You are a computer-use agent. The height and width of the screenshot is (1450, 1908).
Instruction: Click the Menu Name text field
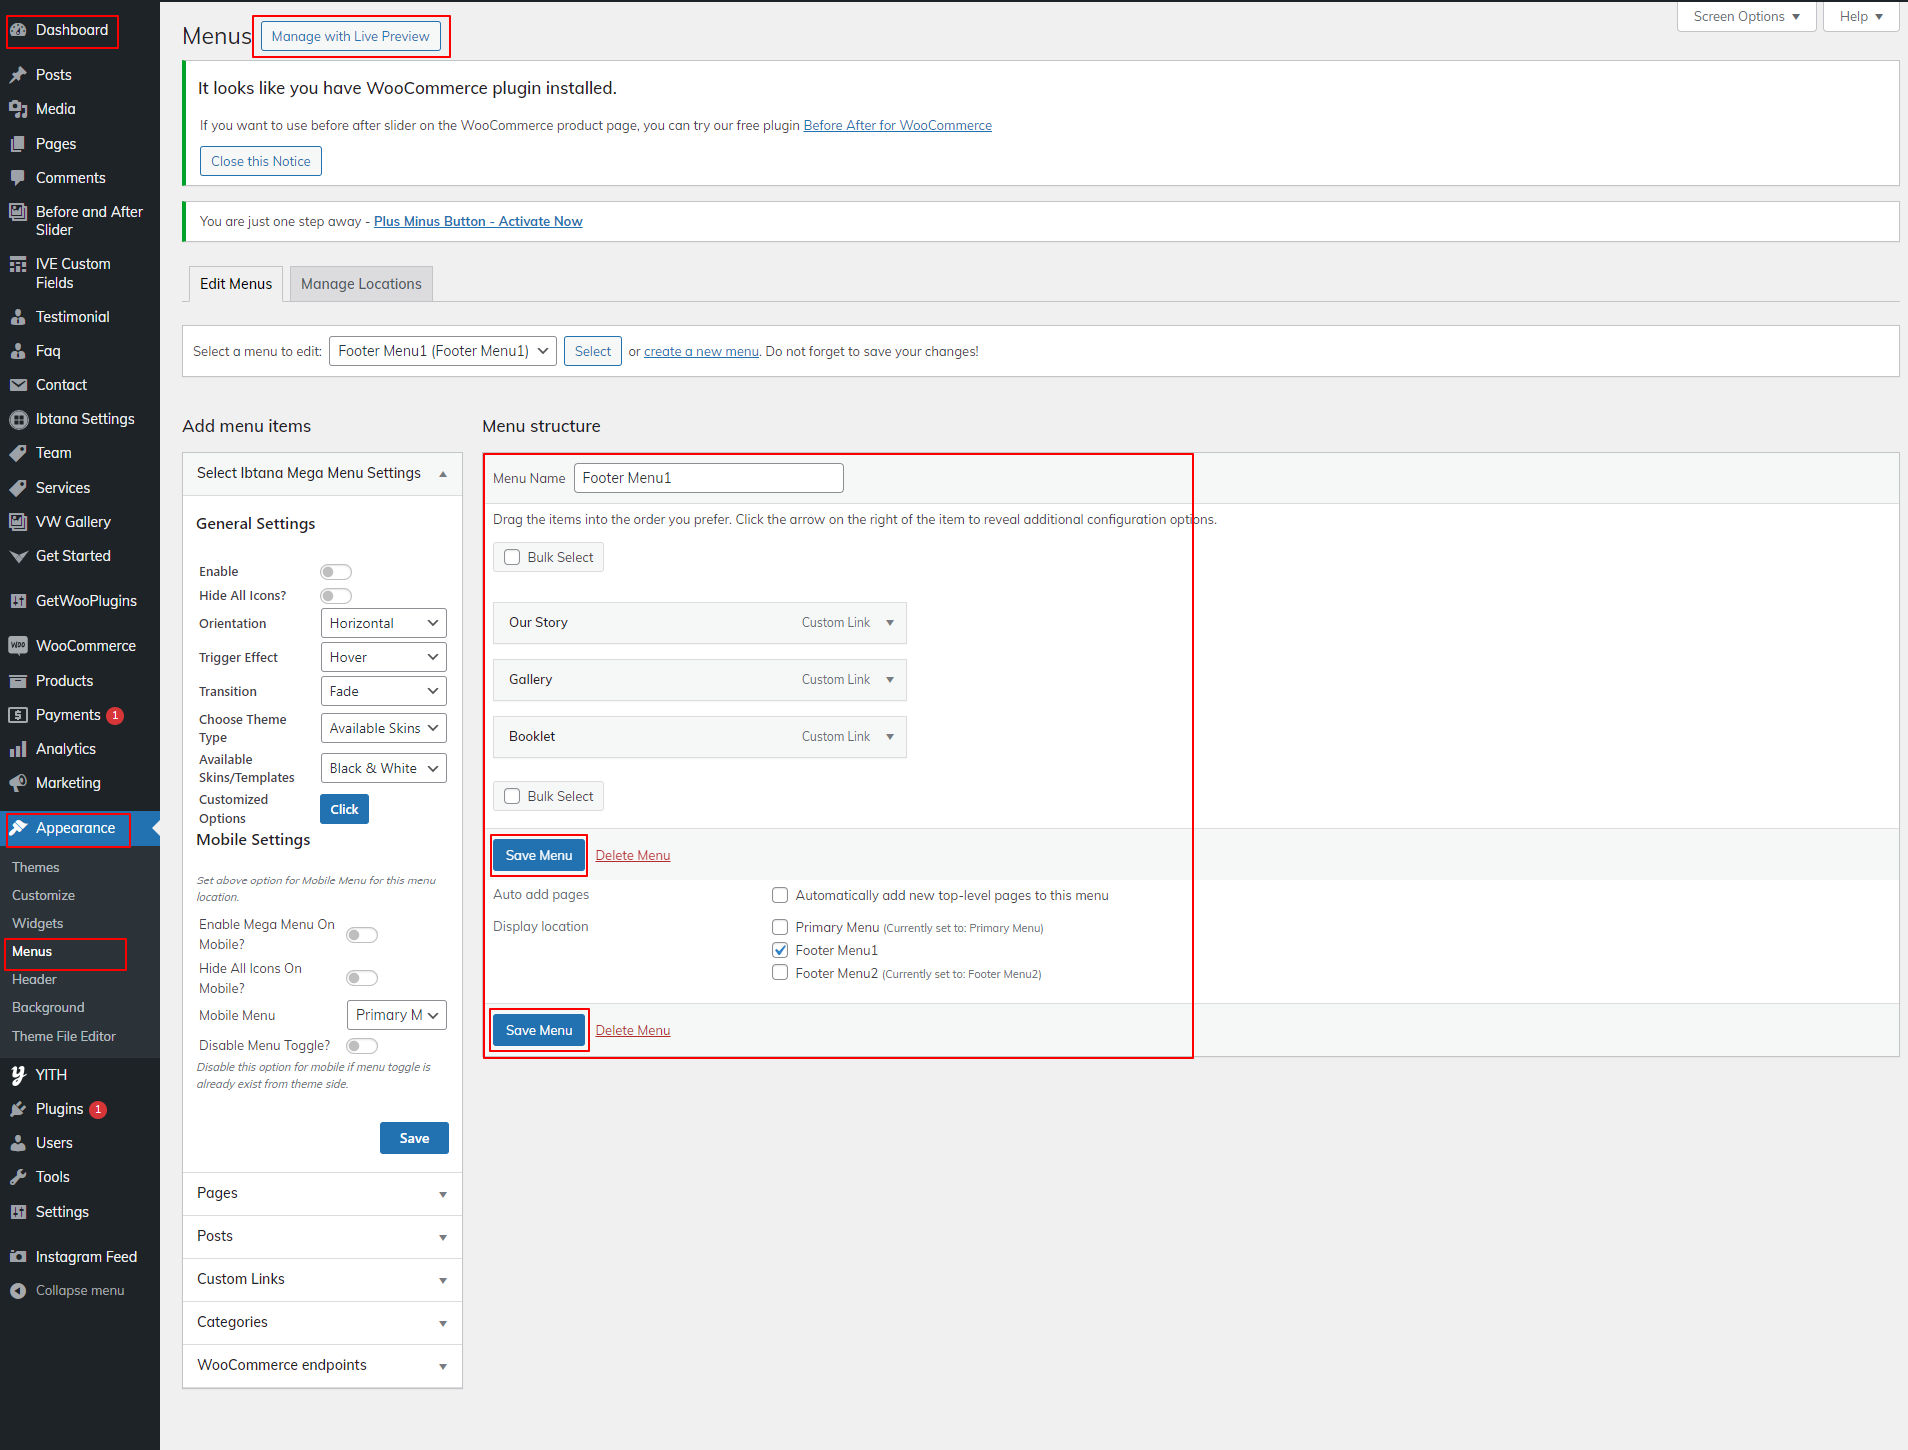[708, 478]
